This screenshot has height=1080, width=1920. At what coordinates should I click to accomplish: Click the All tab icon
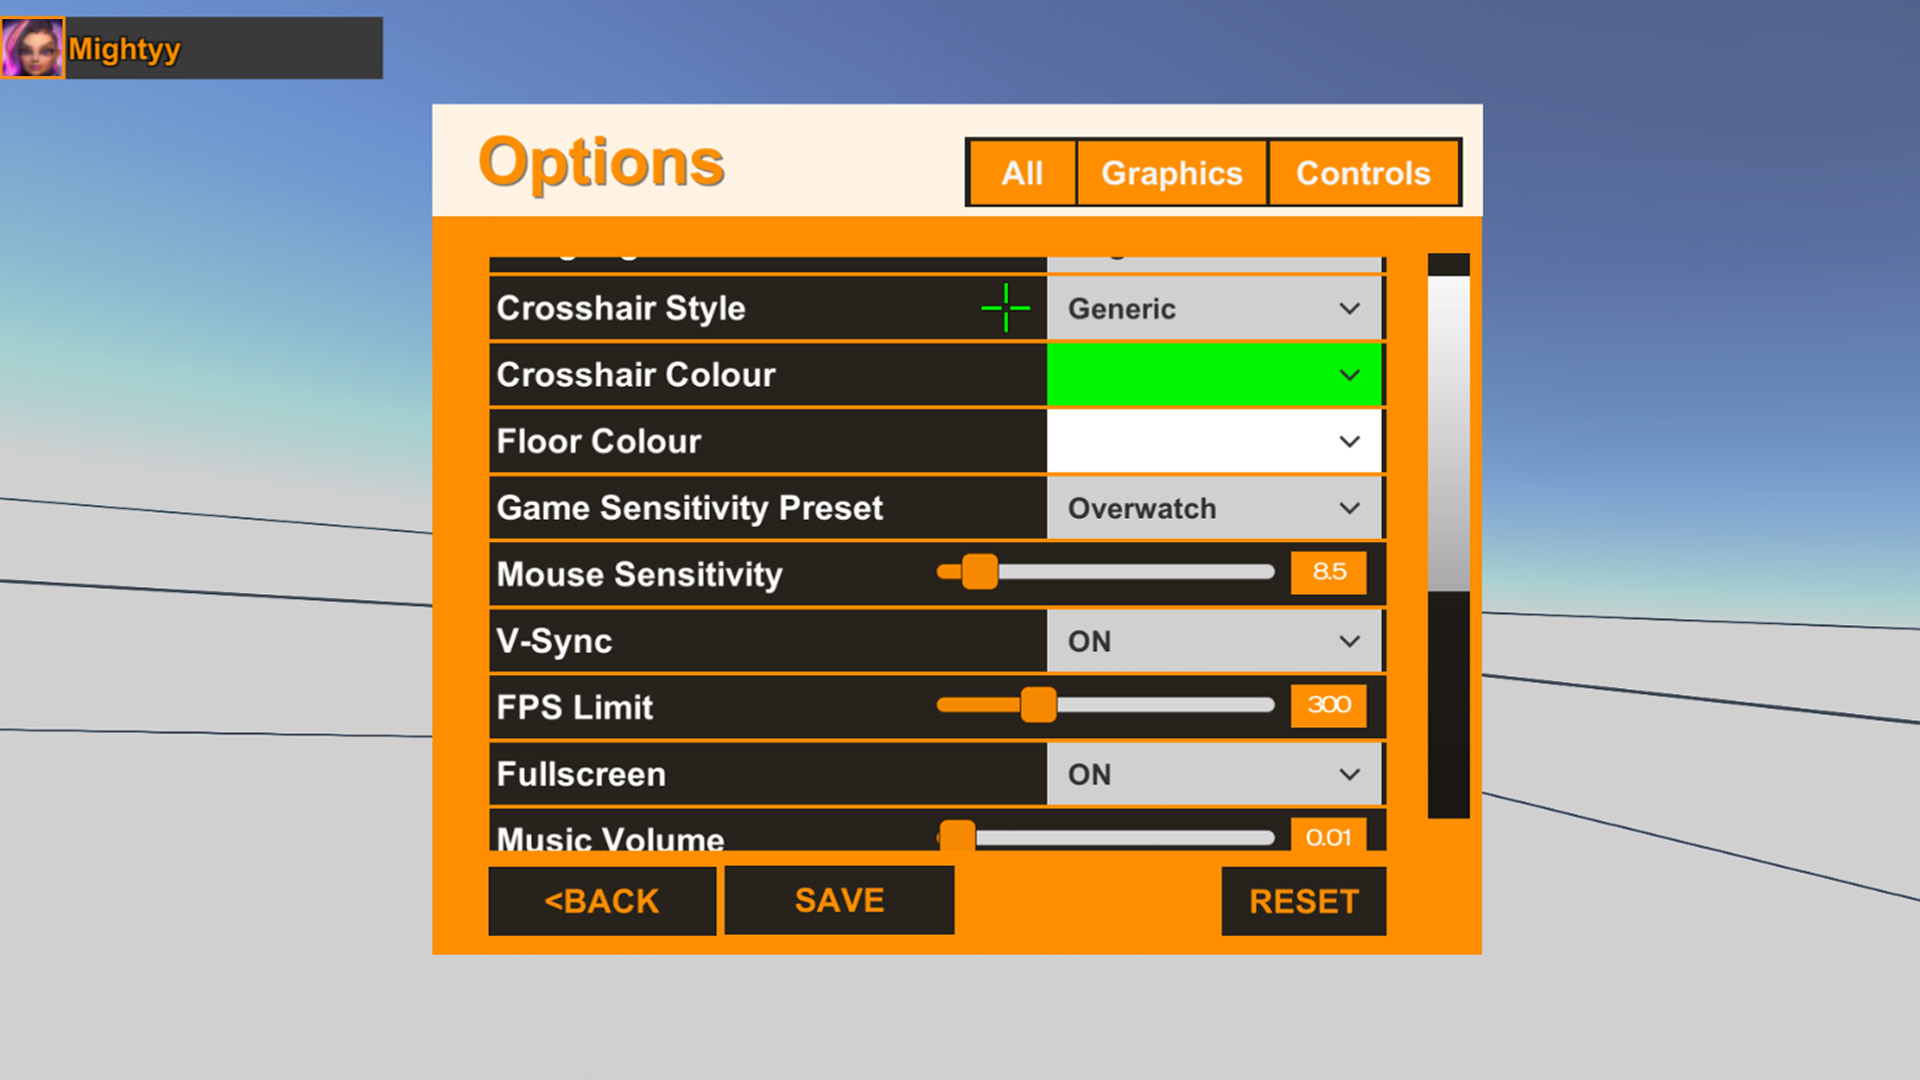1022,171
